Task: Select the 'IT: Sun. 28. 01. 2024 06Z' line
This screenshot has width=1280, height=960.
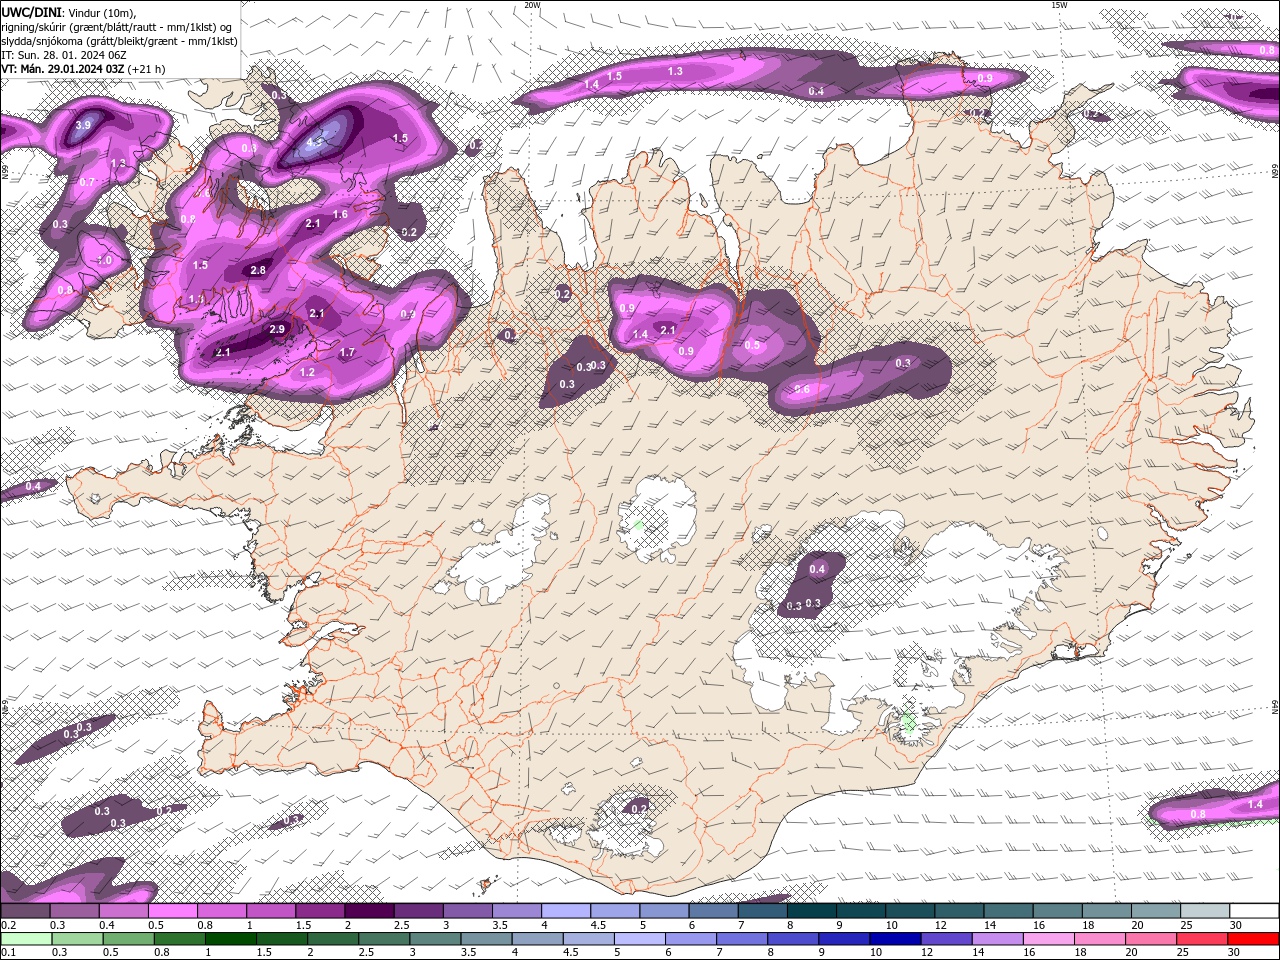Action: pos(64,54)
